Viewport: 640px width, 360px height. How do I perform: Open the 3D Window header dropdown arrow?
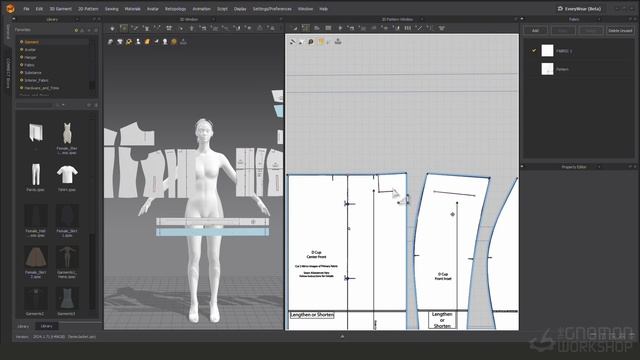213,19
